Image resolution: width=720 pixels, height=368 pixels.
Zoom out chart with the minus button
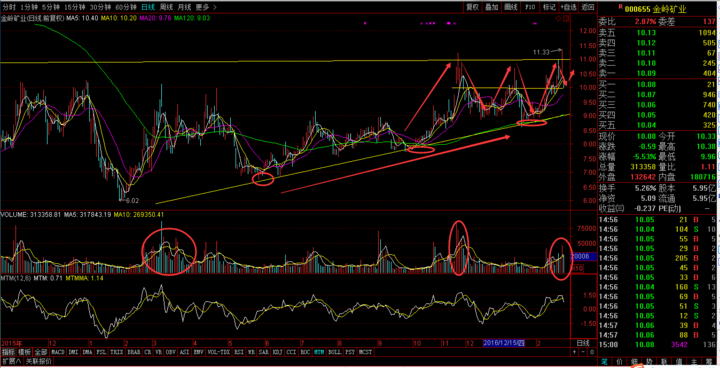[583, 352]
